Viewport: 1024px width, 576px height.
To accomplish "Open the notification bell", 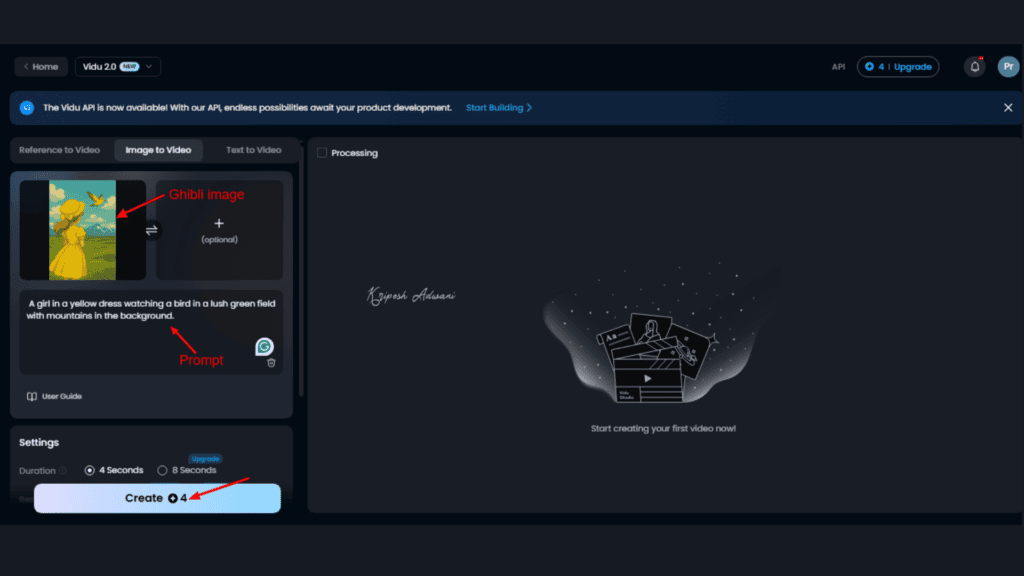I will tap(973, 66).
